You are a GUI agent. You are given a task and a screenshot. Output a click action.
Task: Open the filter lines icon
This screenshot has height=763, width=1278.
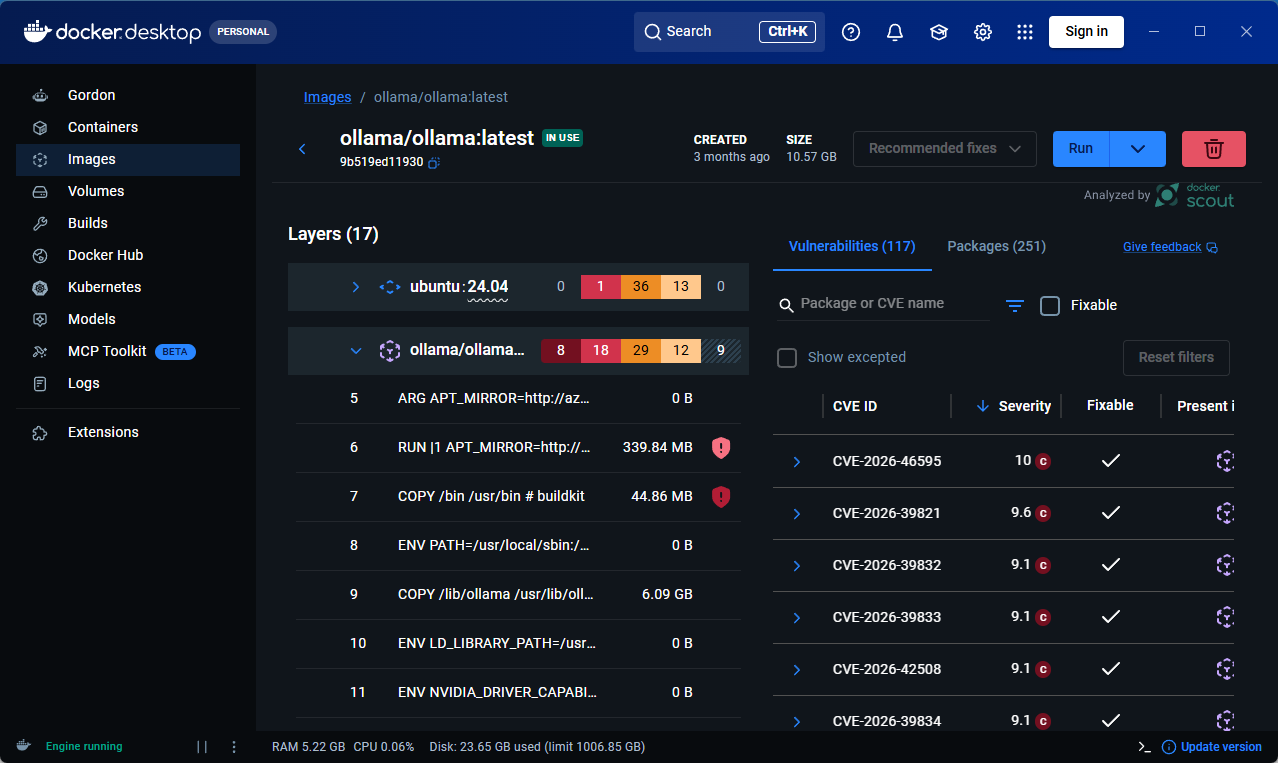1015,306
